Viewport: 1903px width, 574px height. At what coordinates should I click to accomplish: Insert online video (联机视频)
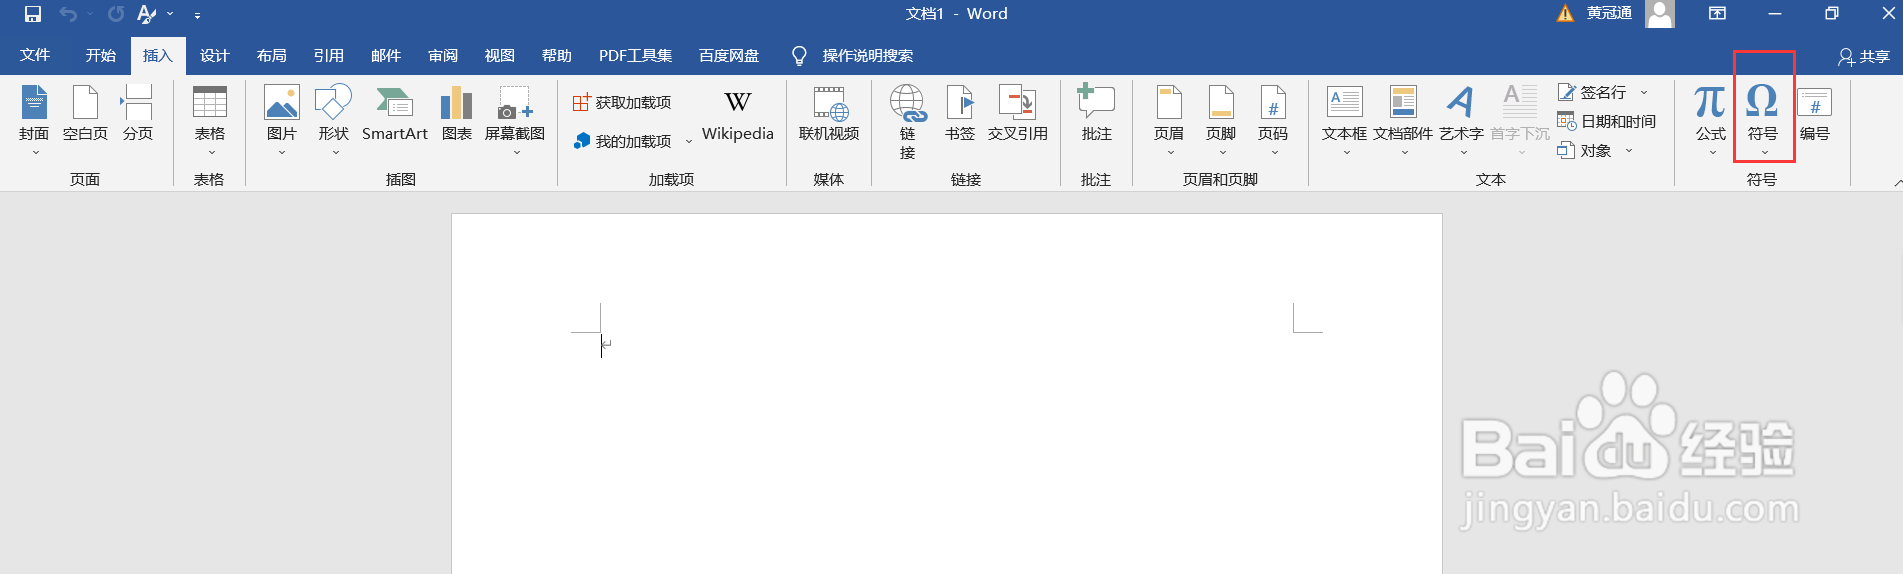pos(829,113)
